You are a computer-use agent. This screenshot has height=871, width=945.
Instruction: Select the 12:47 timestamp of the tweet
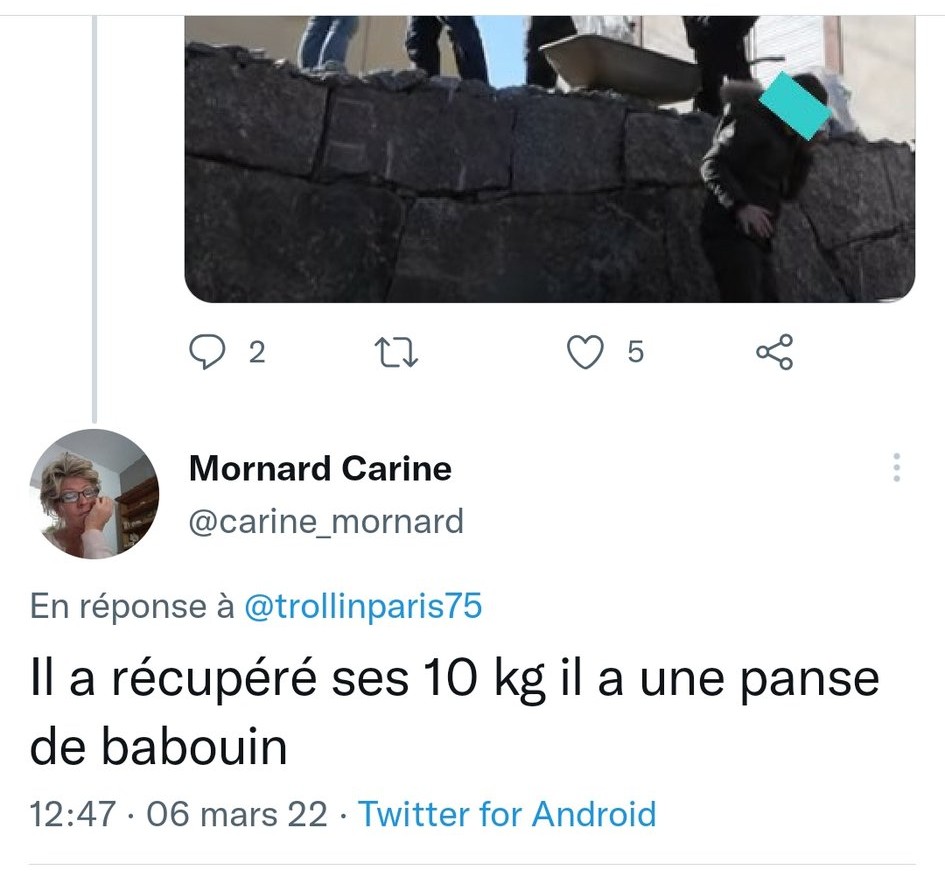tap(72, 814)
